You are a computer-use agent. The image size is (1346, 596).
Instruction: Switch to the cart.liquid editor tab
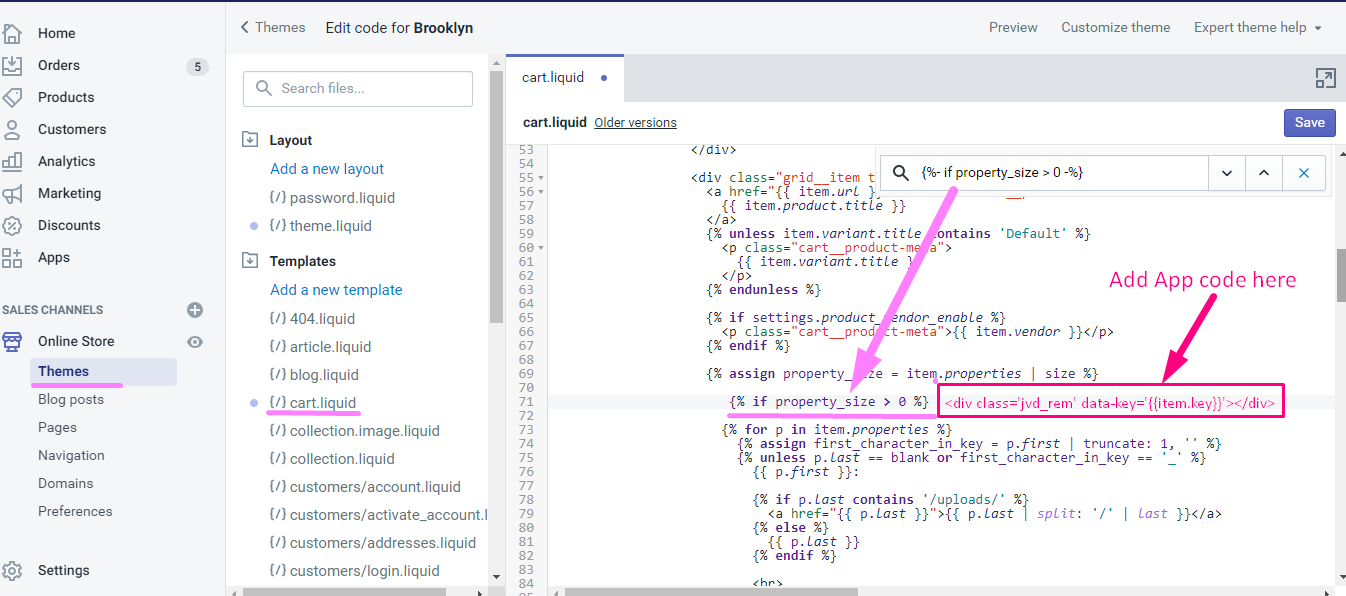(x=564, y=77)
